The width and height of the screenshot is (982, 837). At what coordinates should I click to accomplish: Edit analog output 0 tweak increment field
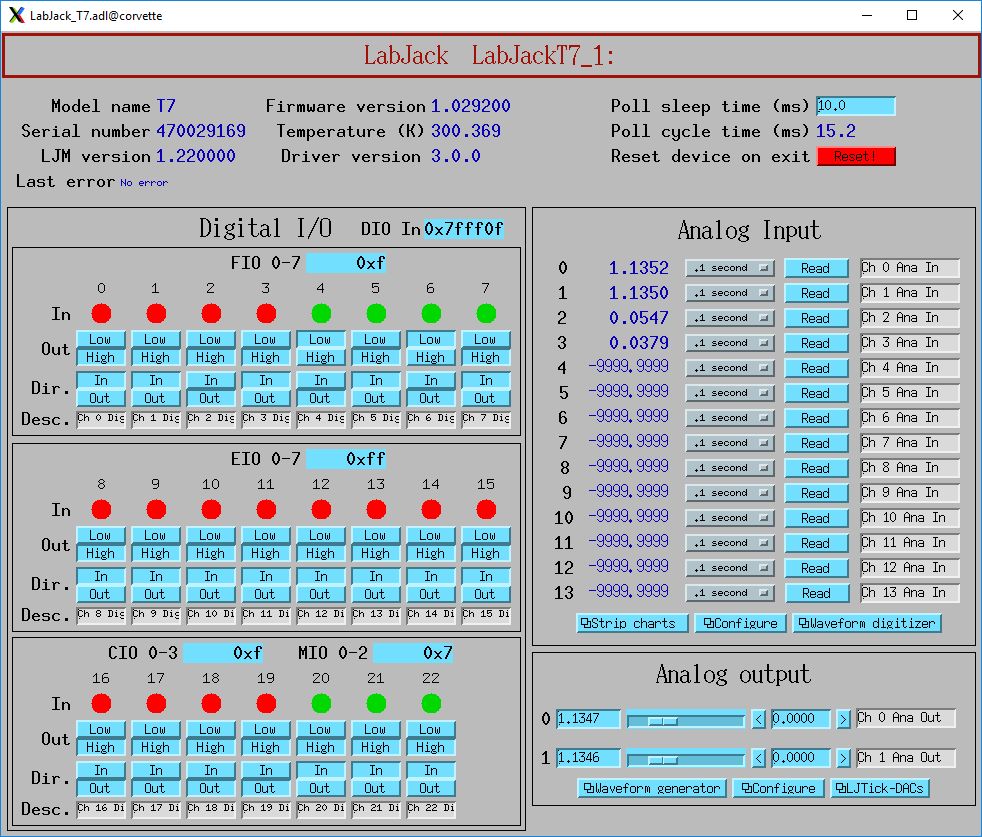(x=801, y=719)
